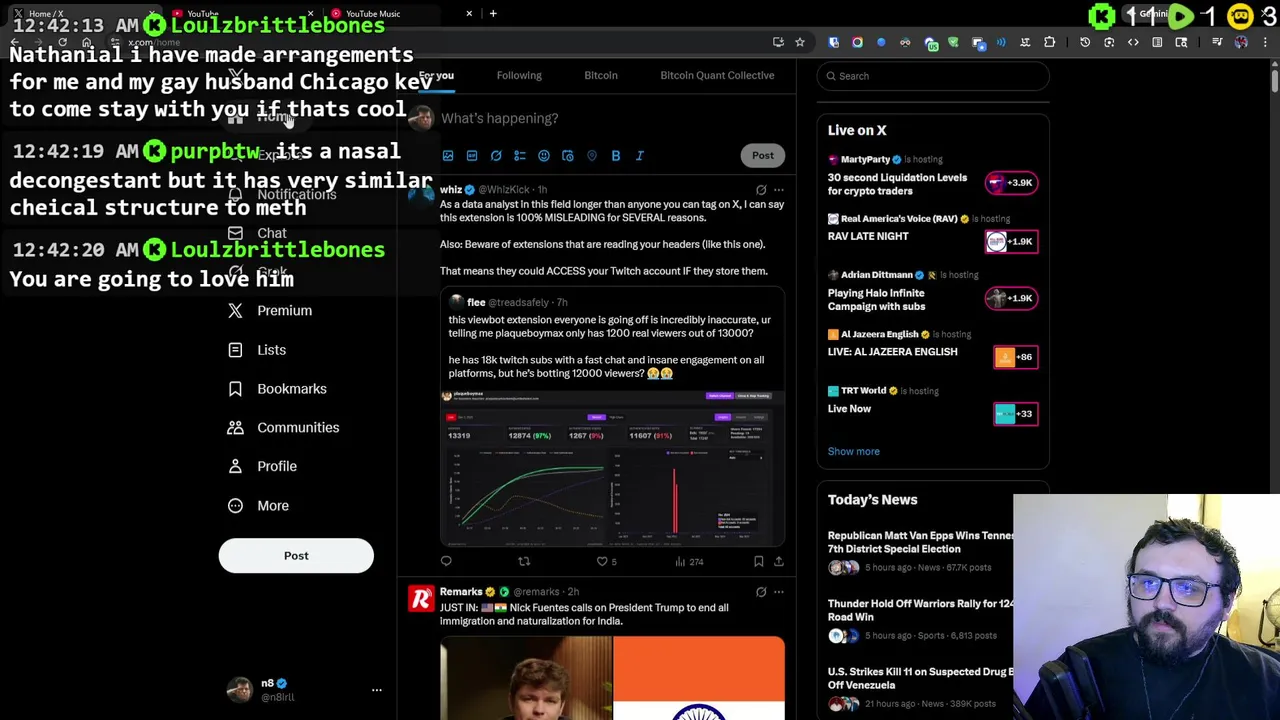Viewport: 1280px width, 720px height.
Task: Open Premium from the sidebar
Action: 270,311
